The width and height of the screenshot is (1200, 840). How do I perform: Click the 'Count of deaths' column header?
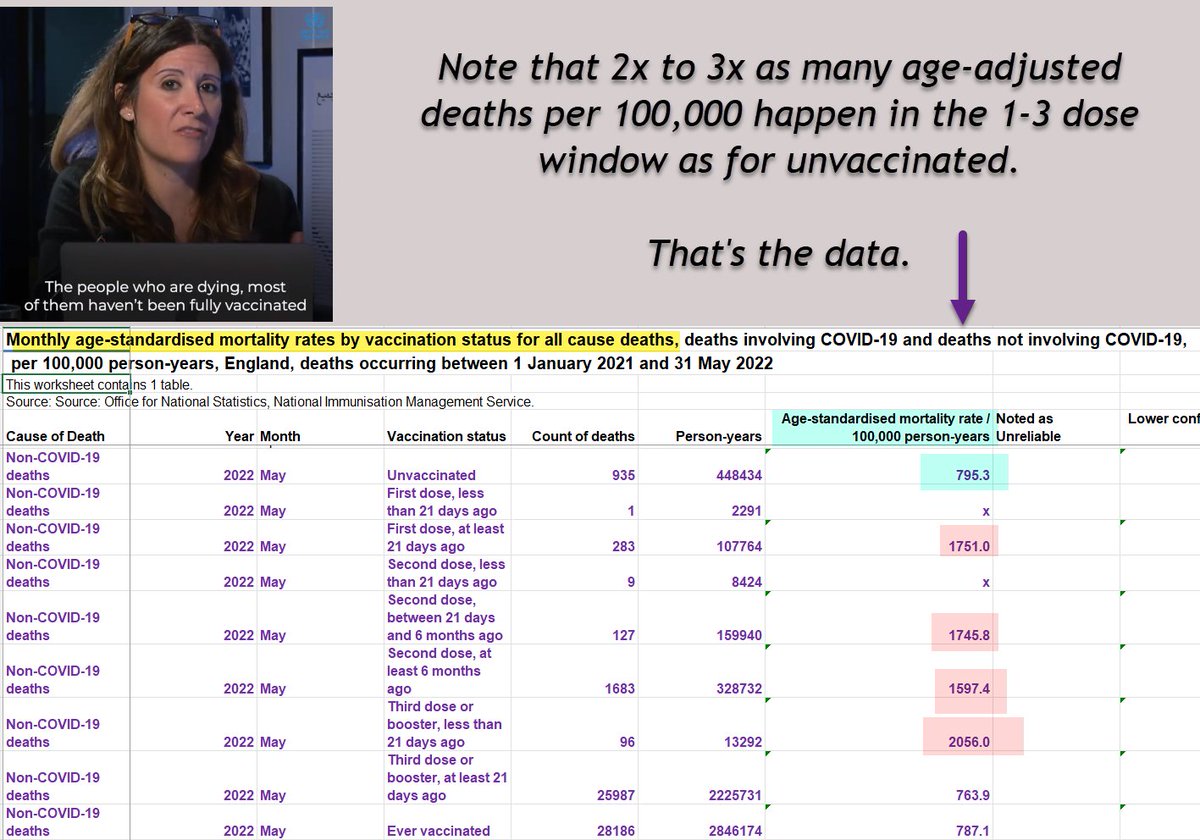point(584,436)
